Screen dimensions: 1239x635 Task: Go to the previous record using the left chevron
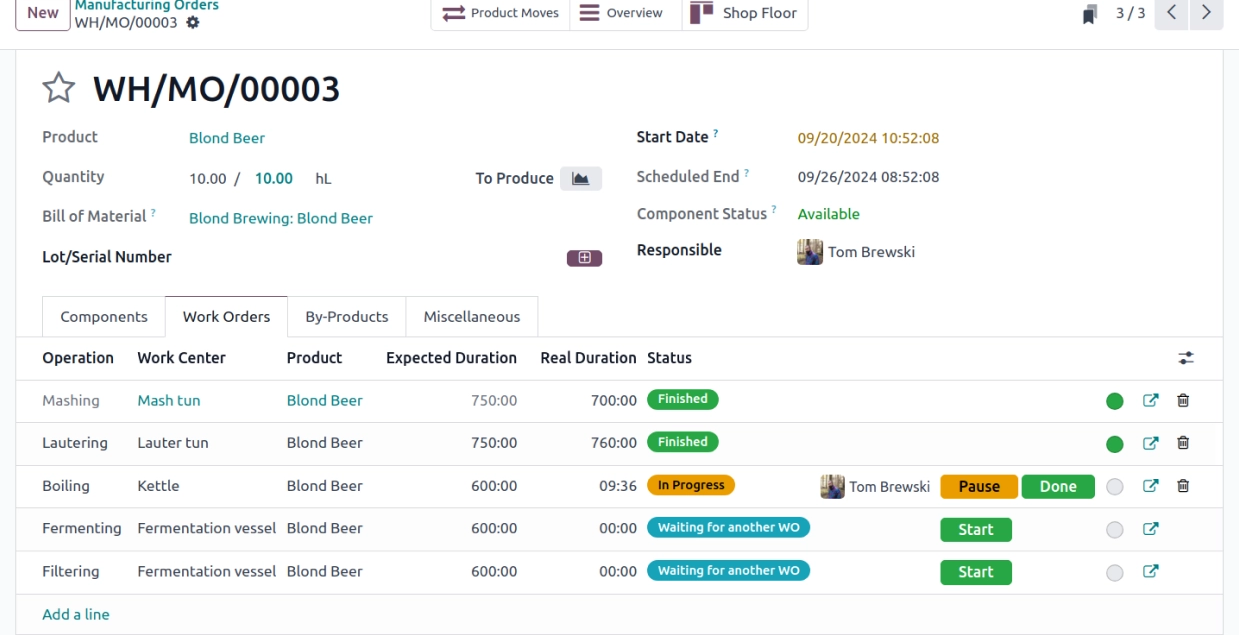(x=1172, y=13)
